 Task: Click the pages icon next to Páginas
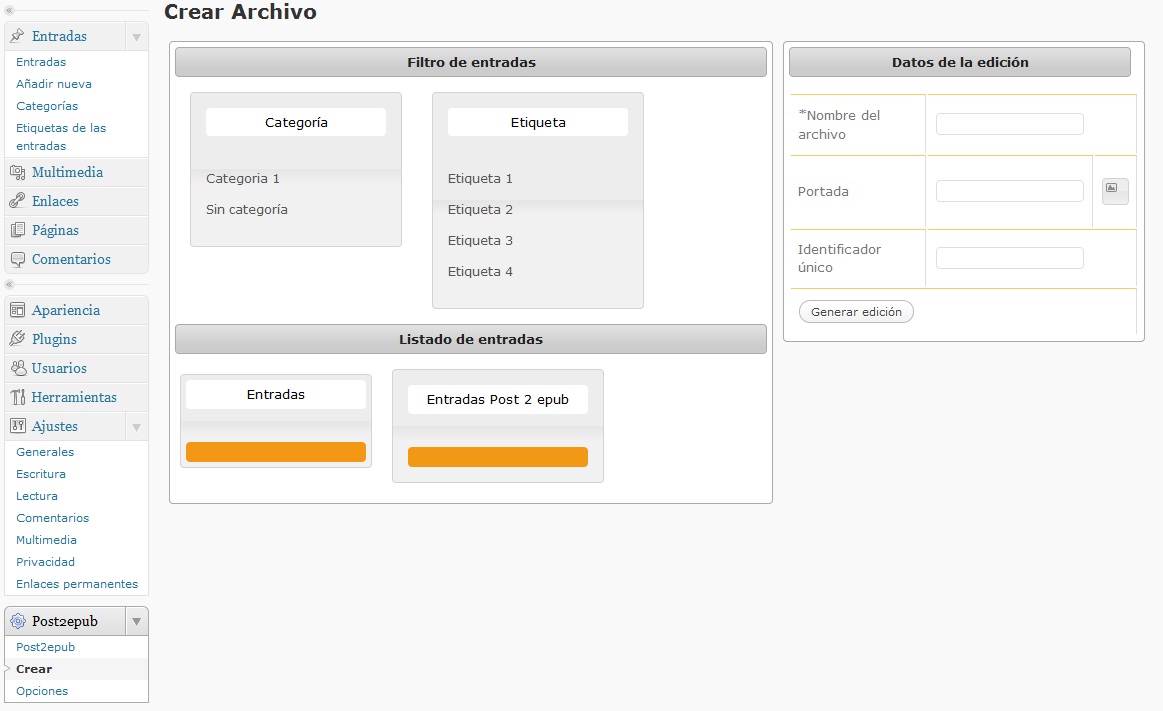[x=17, y=230]
